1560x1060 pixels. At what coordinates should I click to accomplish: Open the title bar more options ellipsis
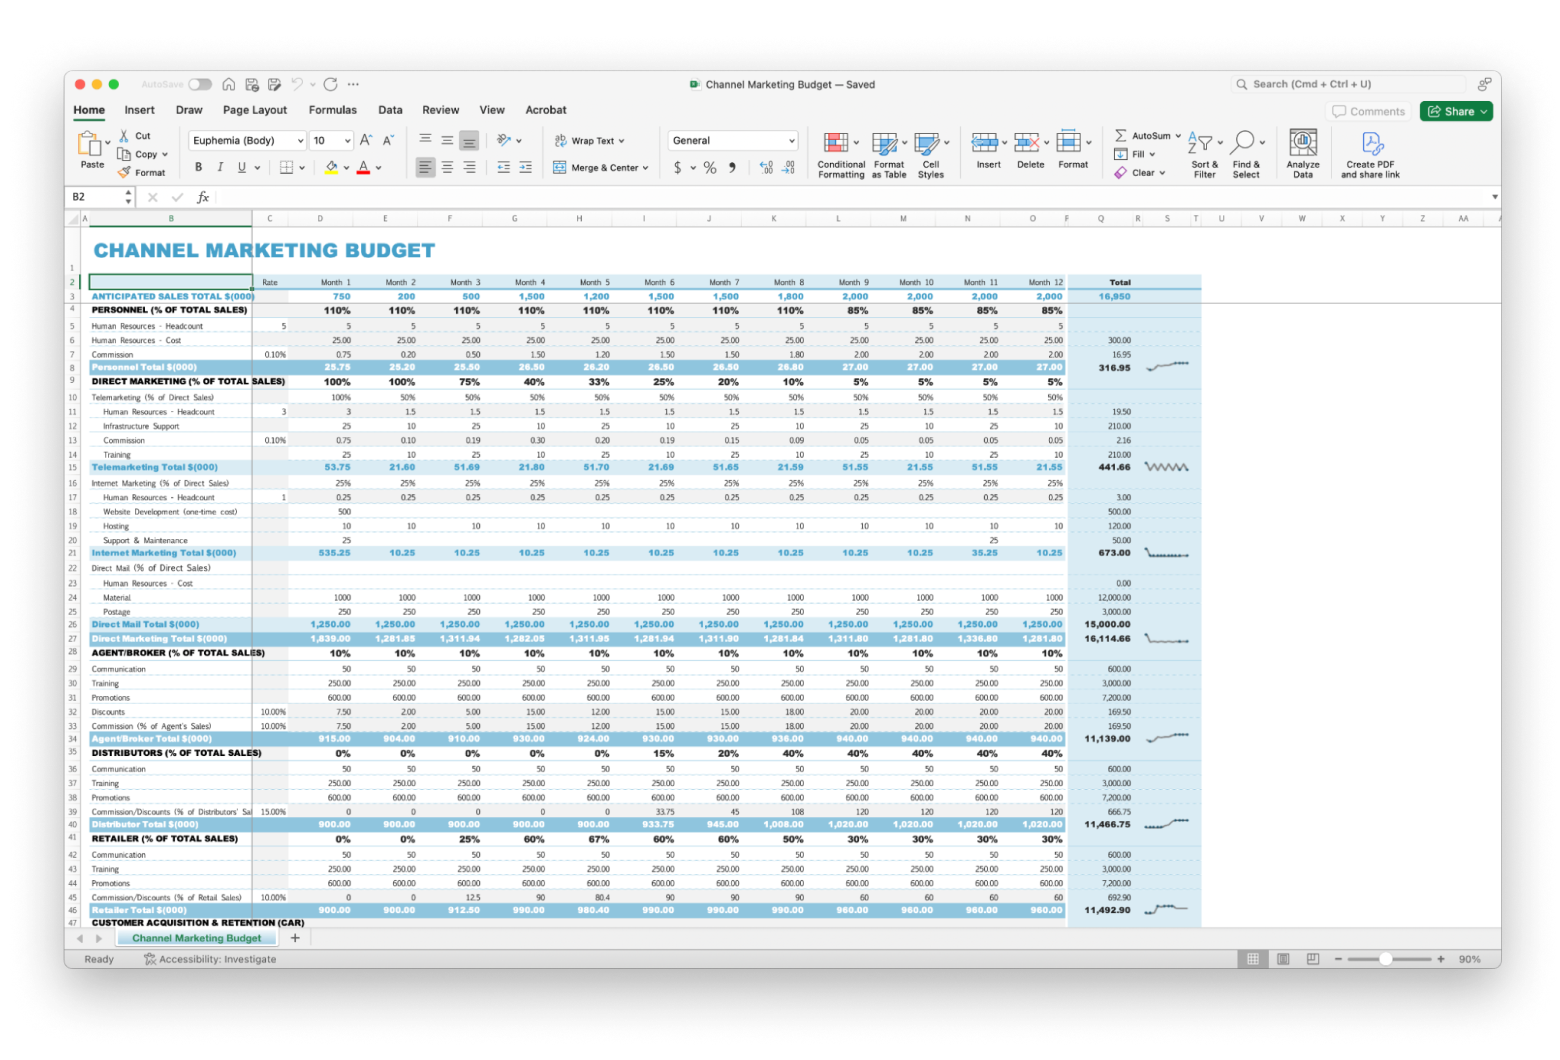click(353, 85)
